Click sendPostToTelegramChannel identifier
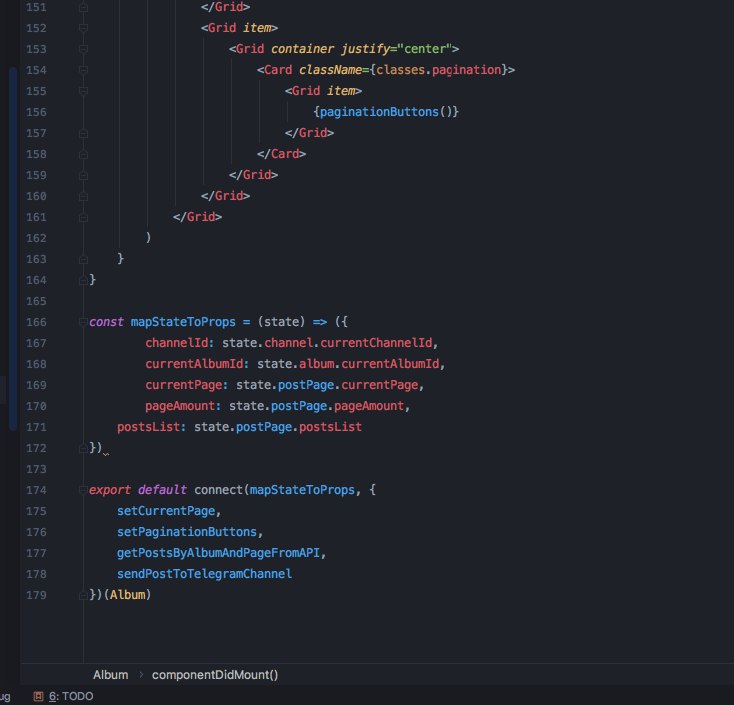The height and width of the screenshot is (705, 734). (x=205, y=574)
